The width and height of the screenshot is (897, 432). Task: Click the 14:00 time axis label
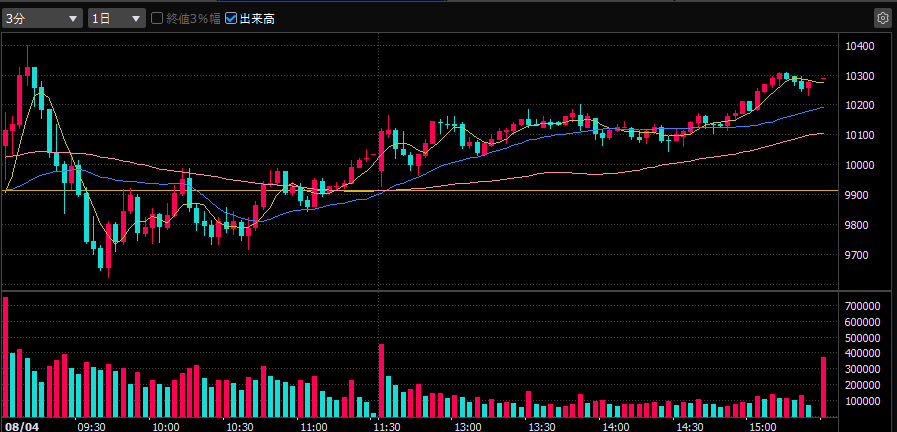616,426
